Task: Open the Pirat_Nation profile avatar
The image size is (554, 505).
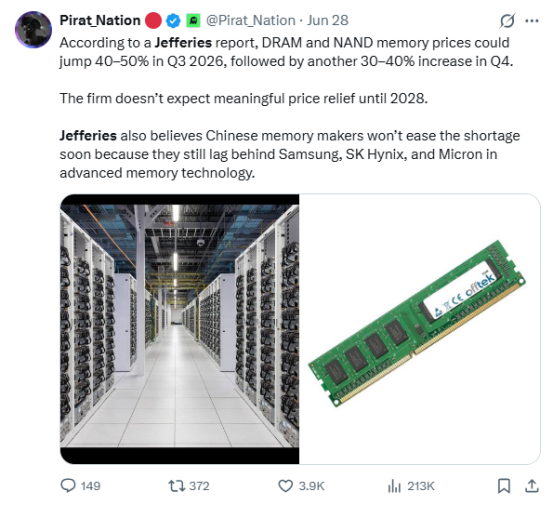Action: (33, 30)
